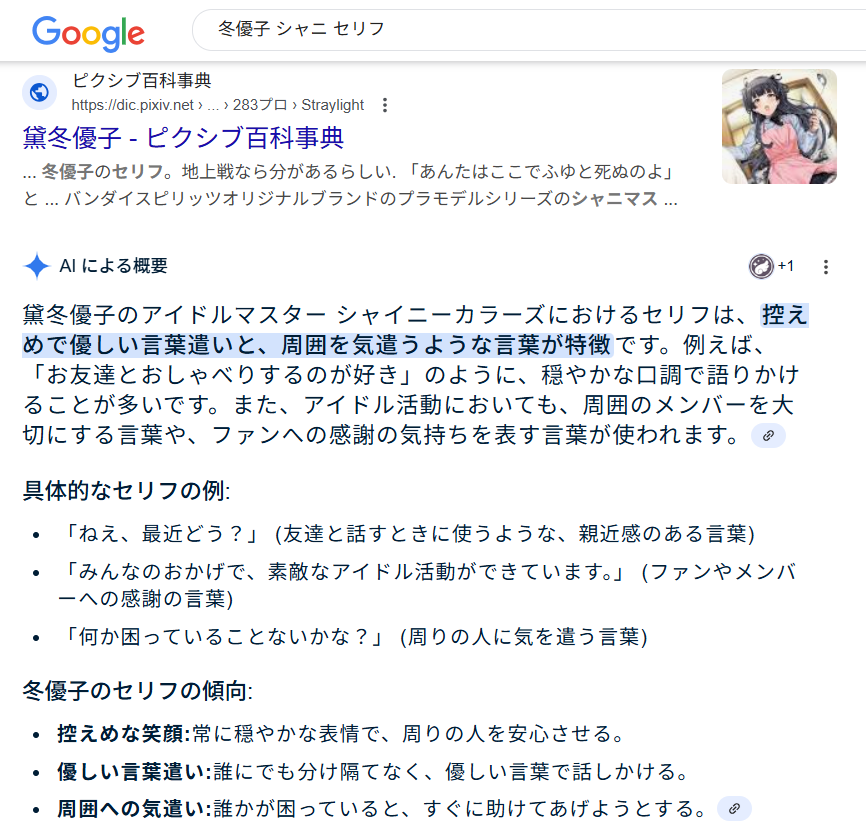
Task: Click the AI による概要 label
Action: 113,266
